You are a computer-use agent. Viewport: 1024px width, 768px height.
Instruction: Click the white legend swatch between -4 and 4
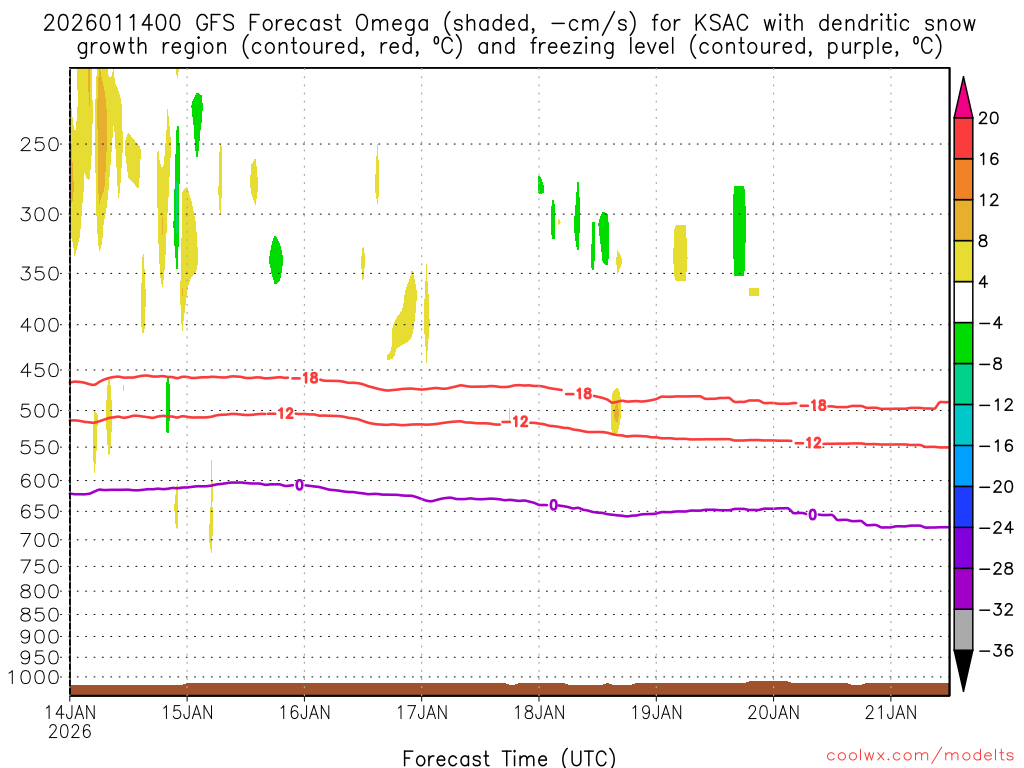pyautogui.click(x=963, y=302)
